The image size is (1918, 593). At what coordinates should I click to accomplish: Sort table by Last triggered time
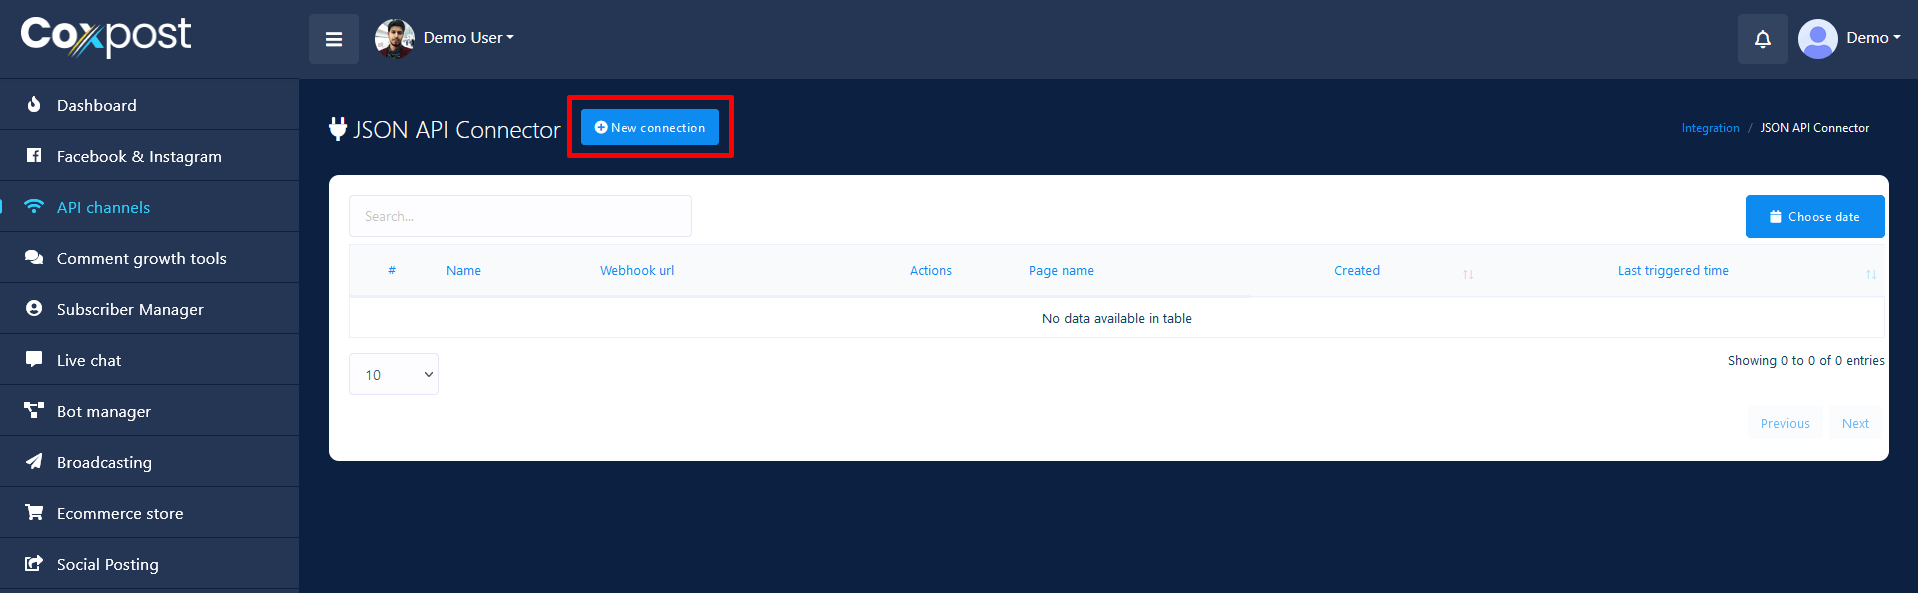click(x=1672, y=271)
